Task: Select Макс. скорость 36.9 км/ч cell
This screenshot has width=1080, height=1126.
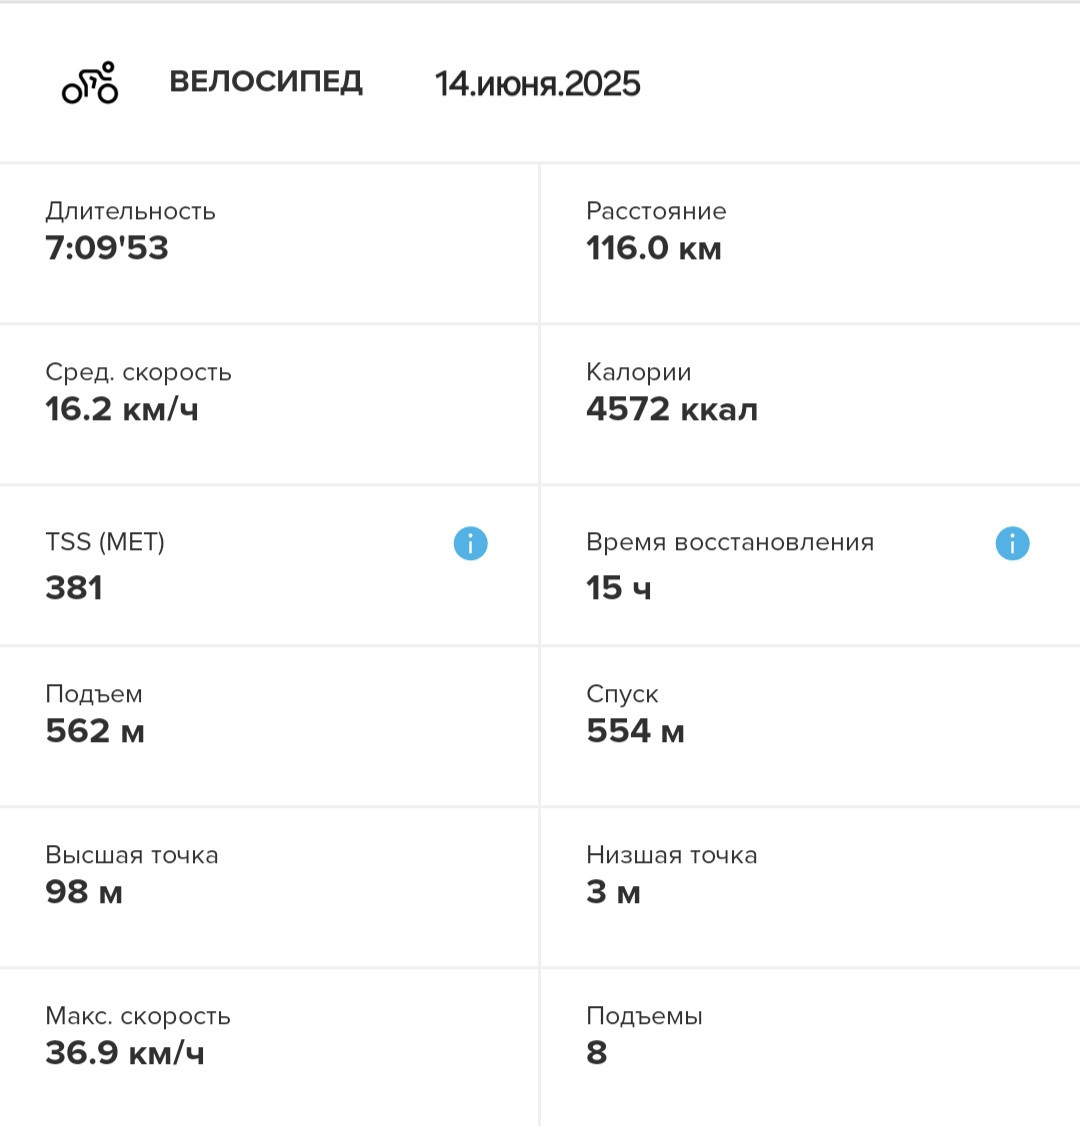Action: point(269,1048)
